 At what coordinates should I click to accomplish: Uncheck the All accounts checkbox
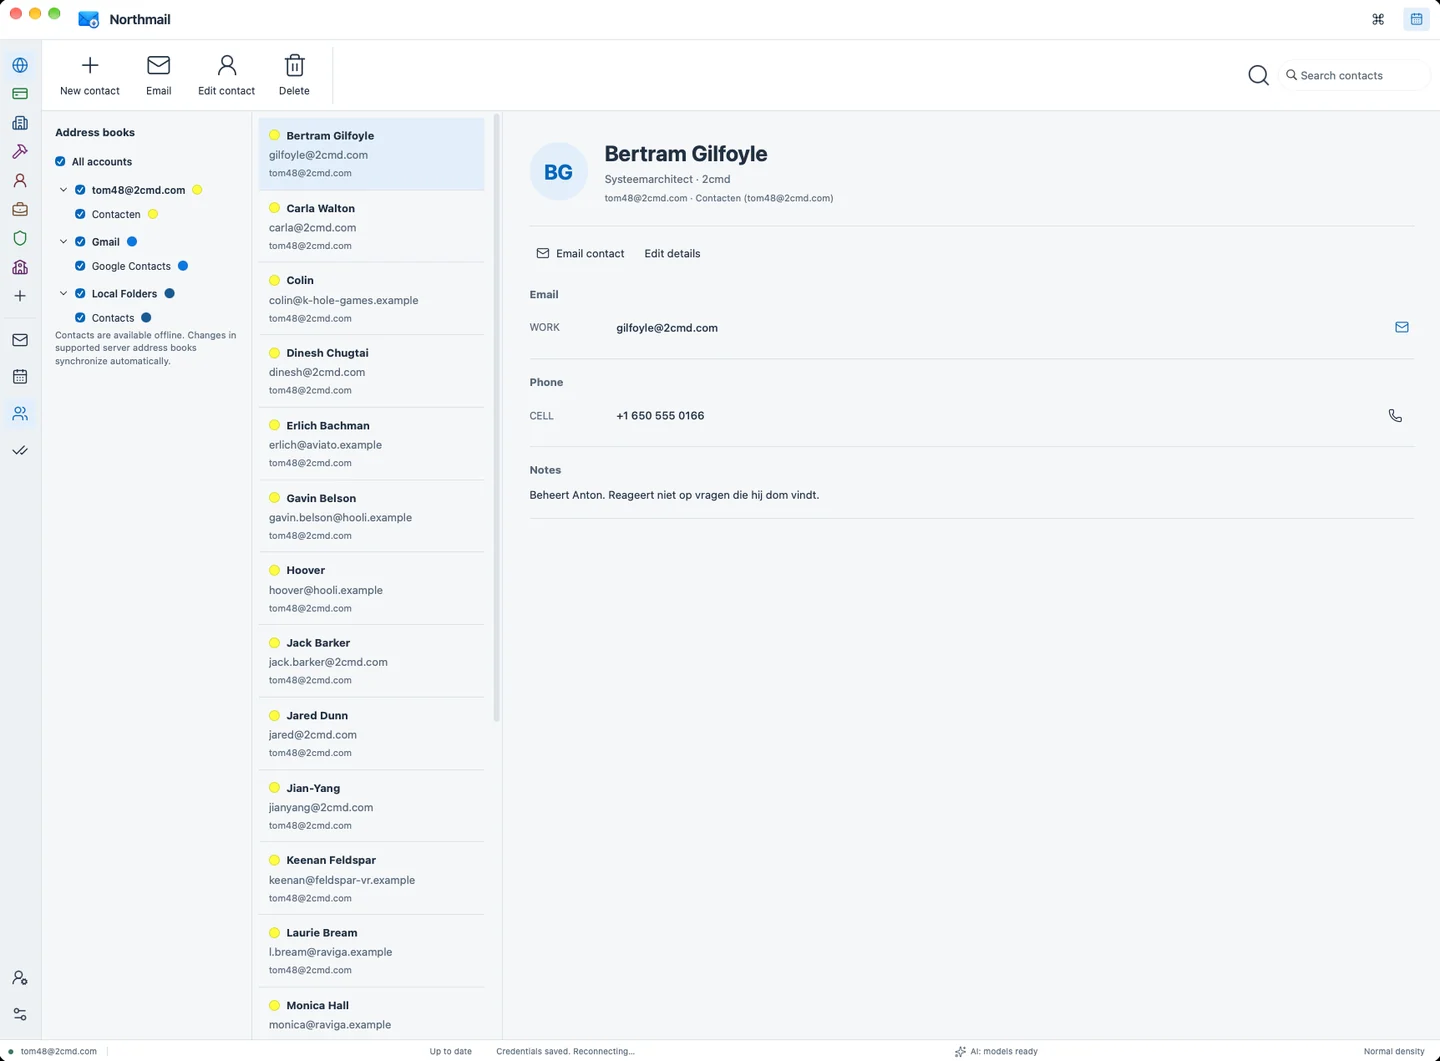click(x=60, y=161)
